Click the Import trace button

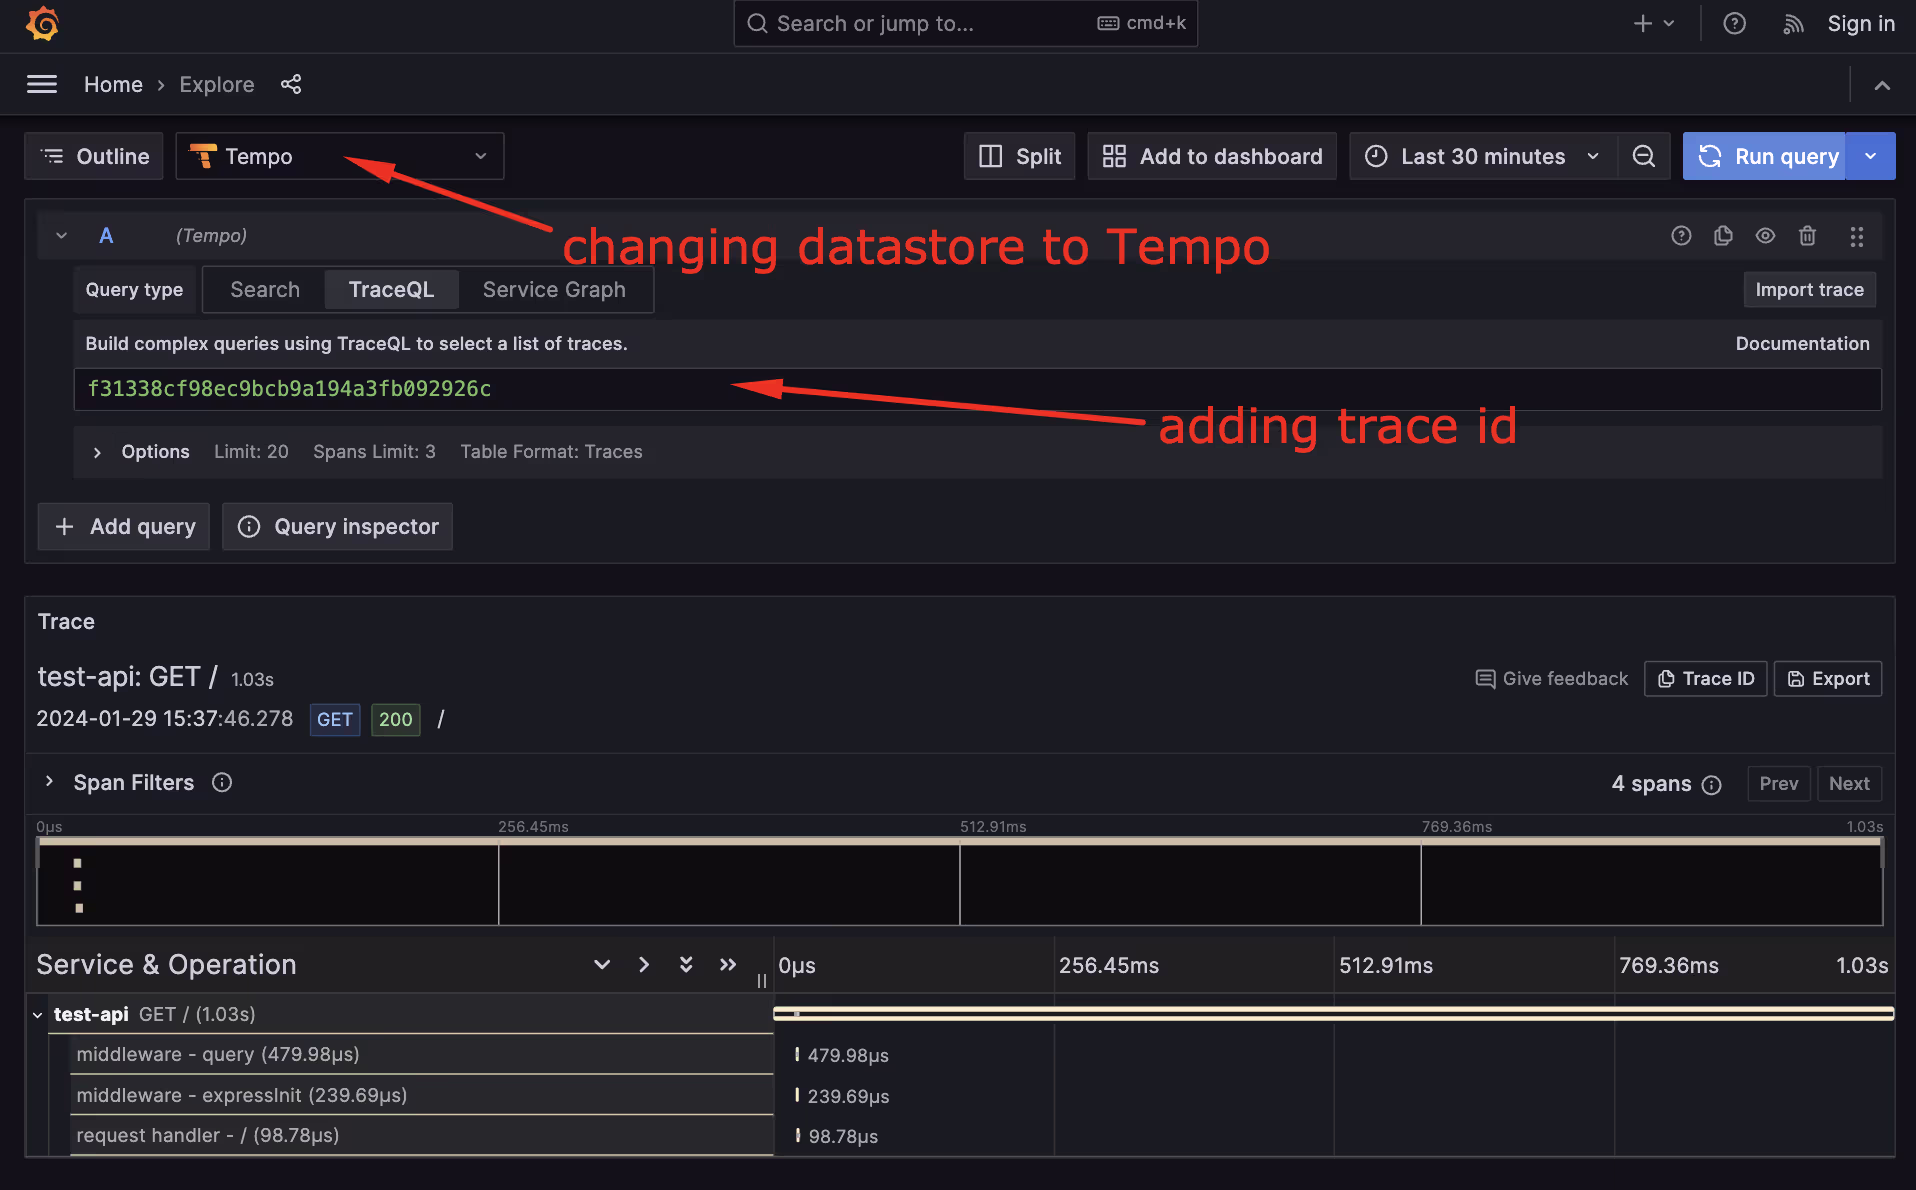point(1809,290)
